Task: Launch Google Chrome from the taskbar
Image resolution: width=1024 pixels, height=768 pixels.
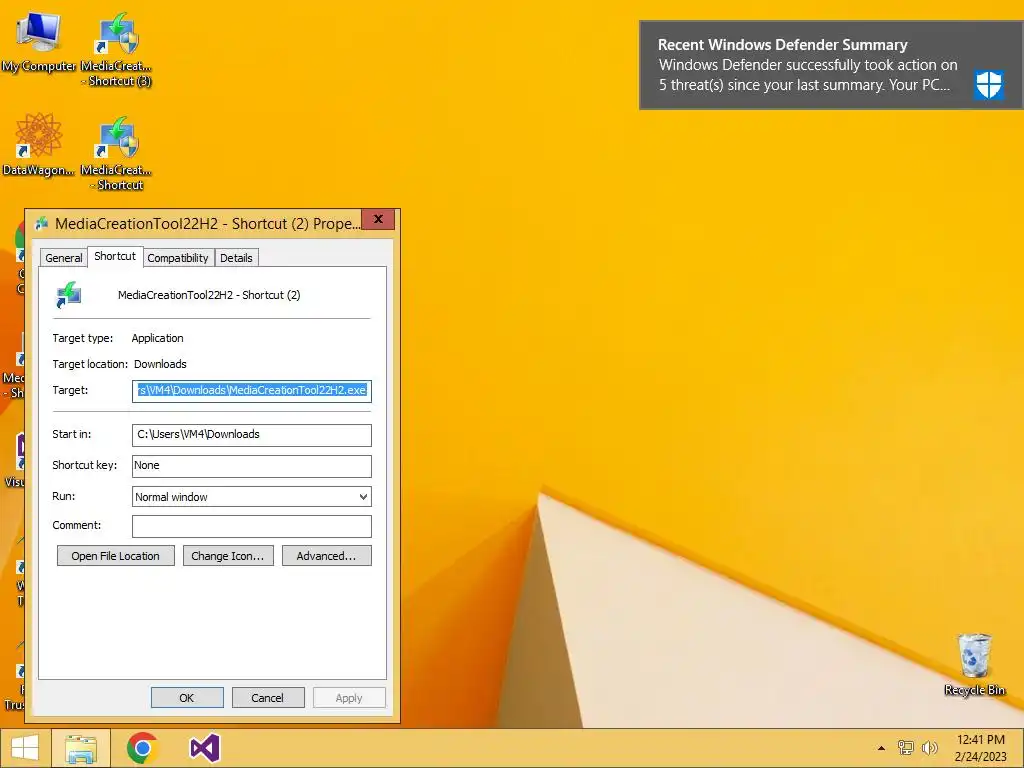Action: coord(142,748)
